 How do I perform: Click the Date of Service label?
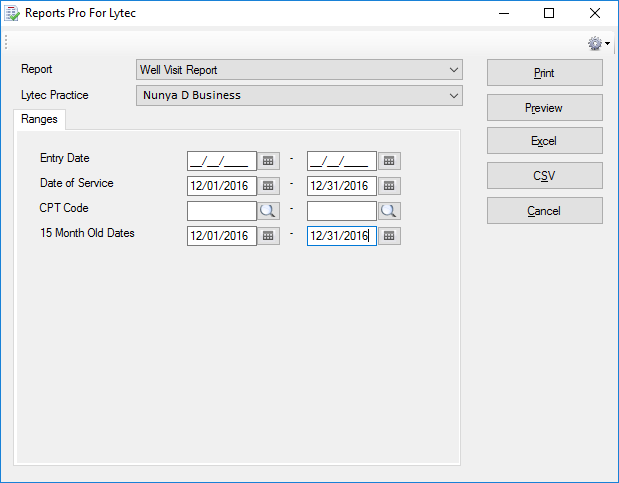[77, 183]
